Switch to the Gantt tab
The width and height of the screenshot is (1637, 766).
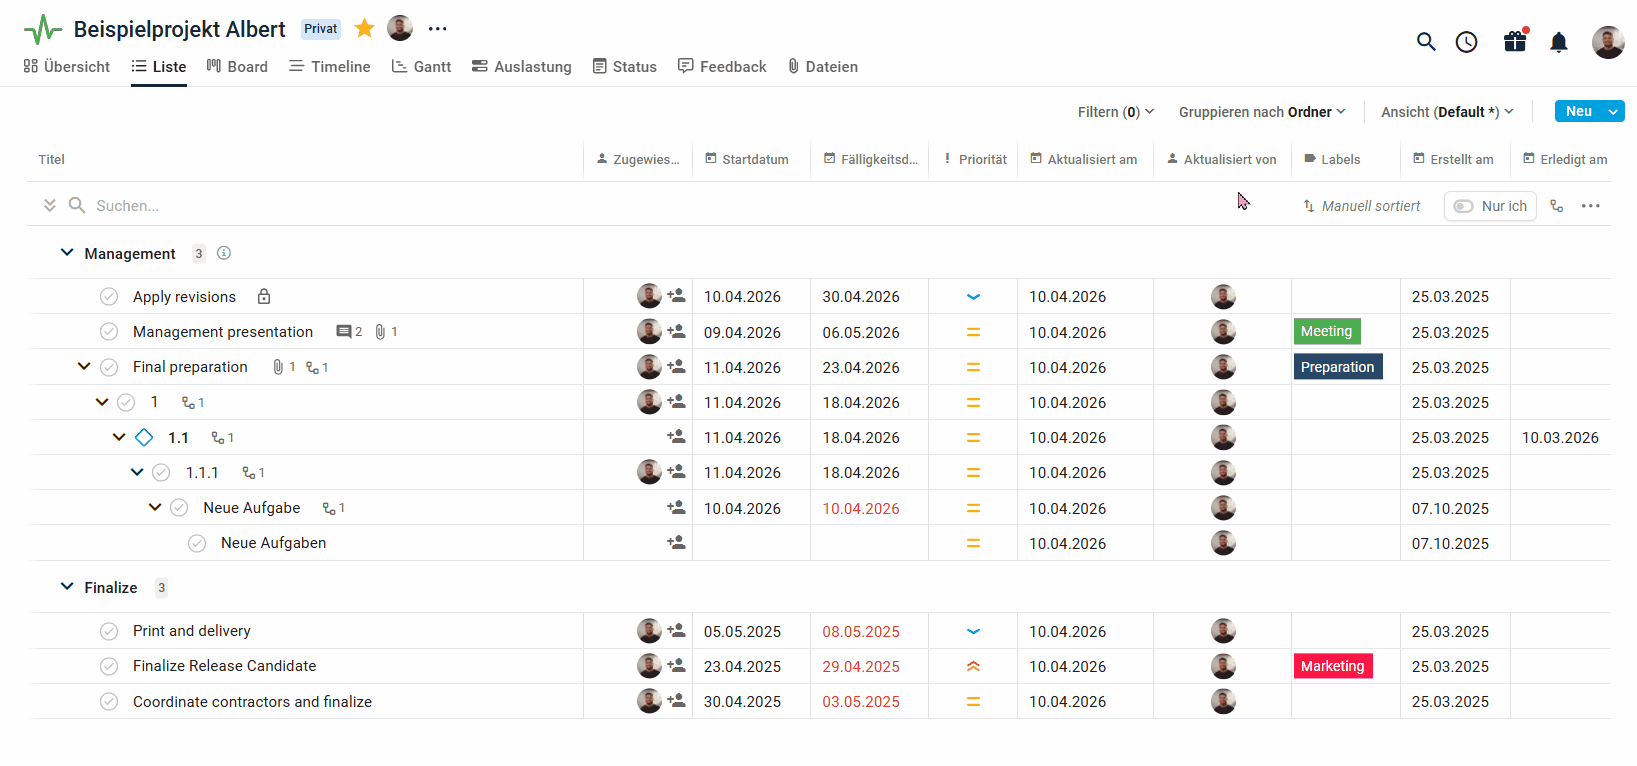pyautogui.click(x=421, y=67)
